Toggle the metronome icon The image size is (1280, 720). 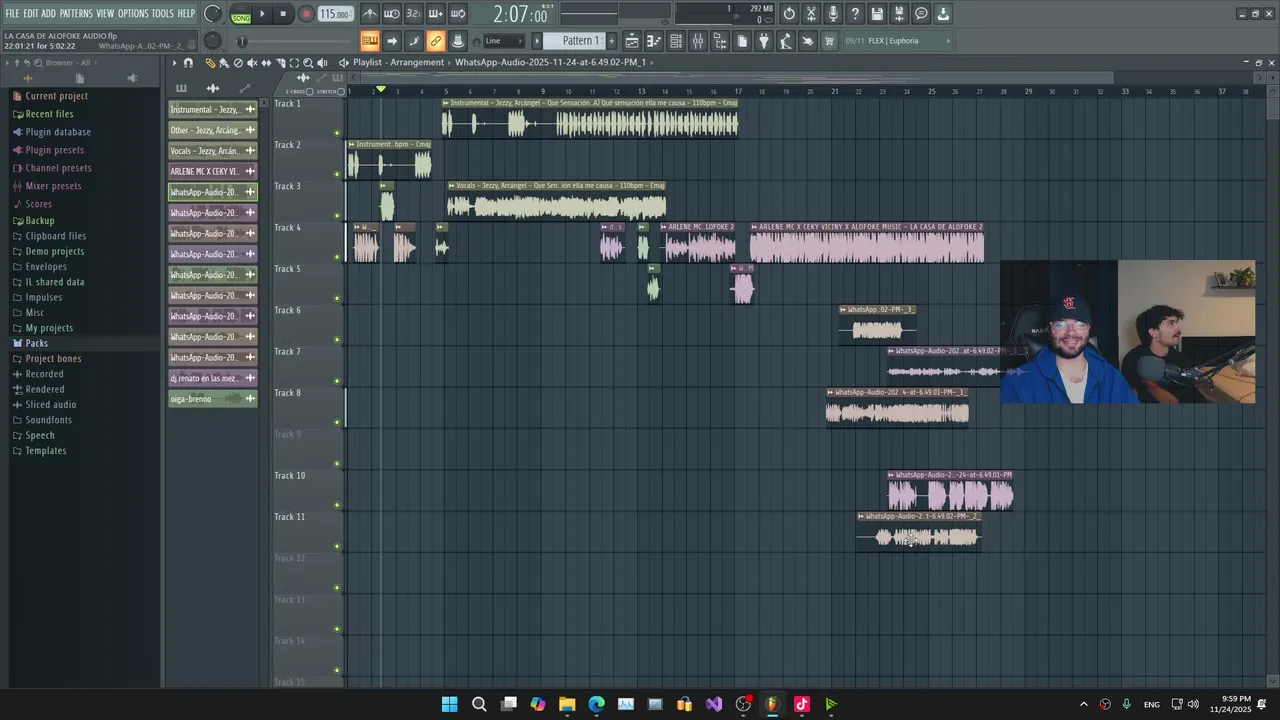click(370, 14)
